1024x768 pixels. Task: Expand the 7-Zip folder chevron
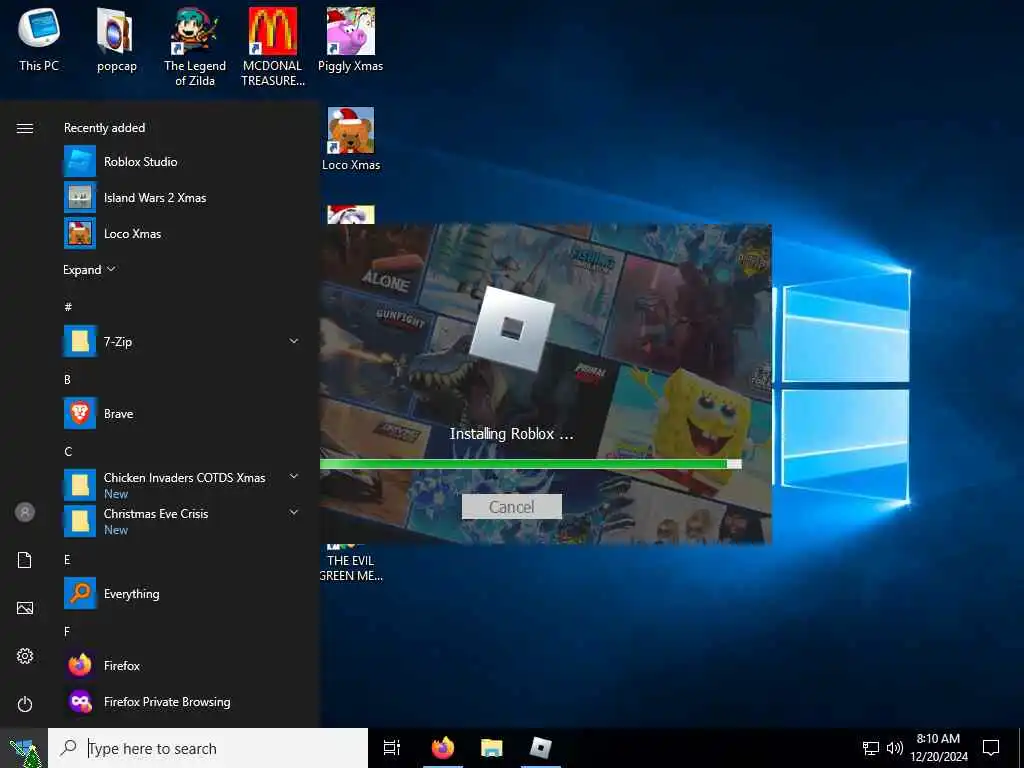pyautogui.click(x=294, y=341)
